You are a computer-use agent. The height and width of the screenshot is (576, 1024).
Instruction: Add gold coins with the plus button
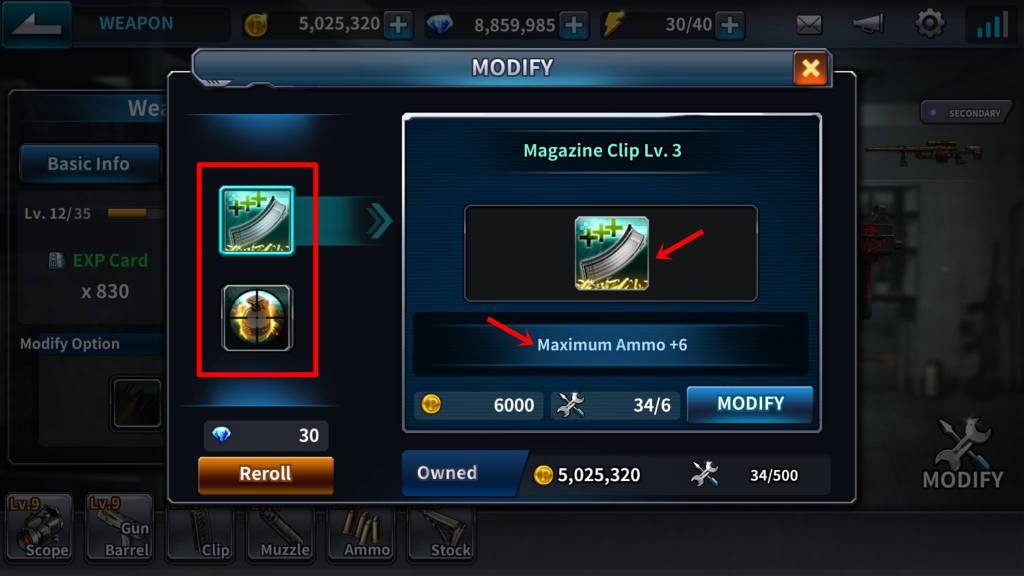398,25
